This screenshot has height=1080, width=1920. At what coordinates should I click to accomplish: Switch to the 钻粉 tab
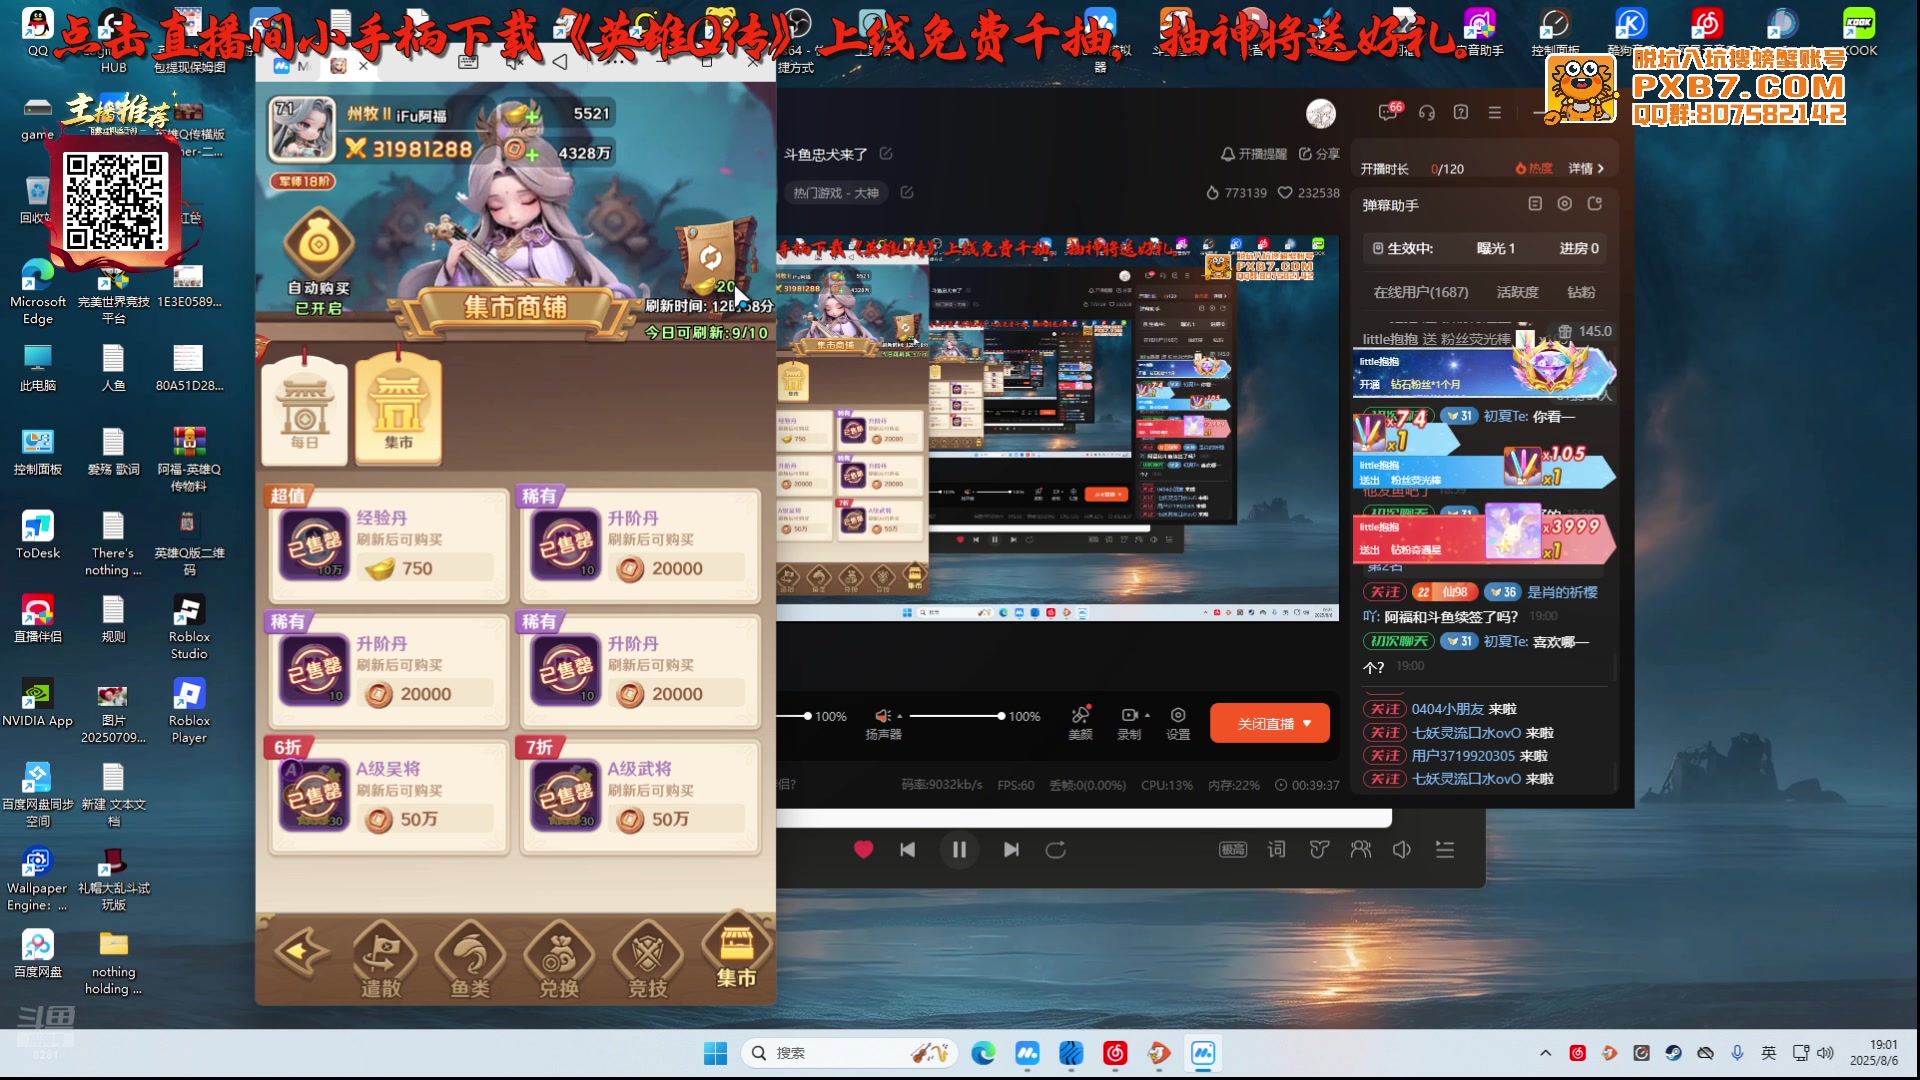1581,292
